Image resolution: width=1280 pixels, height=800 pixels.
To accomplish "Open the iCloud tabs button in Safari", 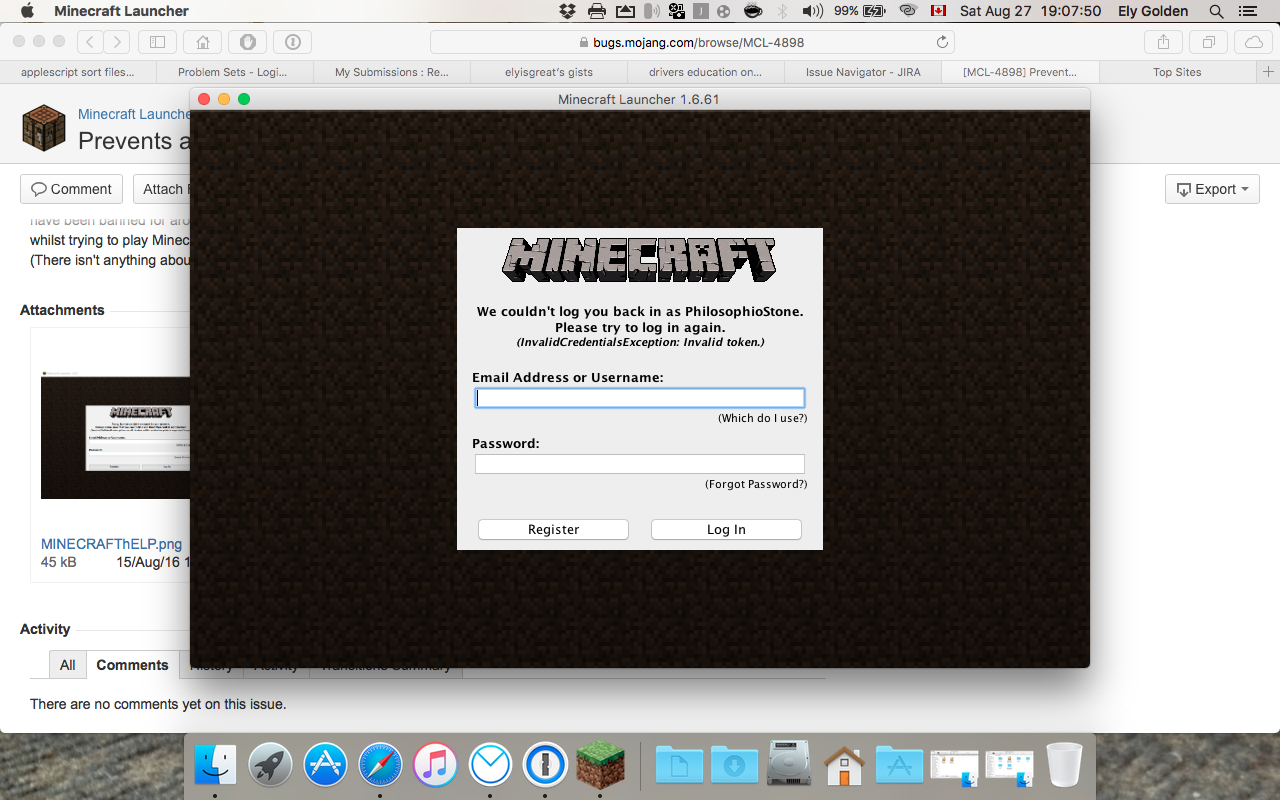I will (x=1254, y=42).
